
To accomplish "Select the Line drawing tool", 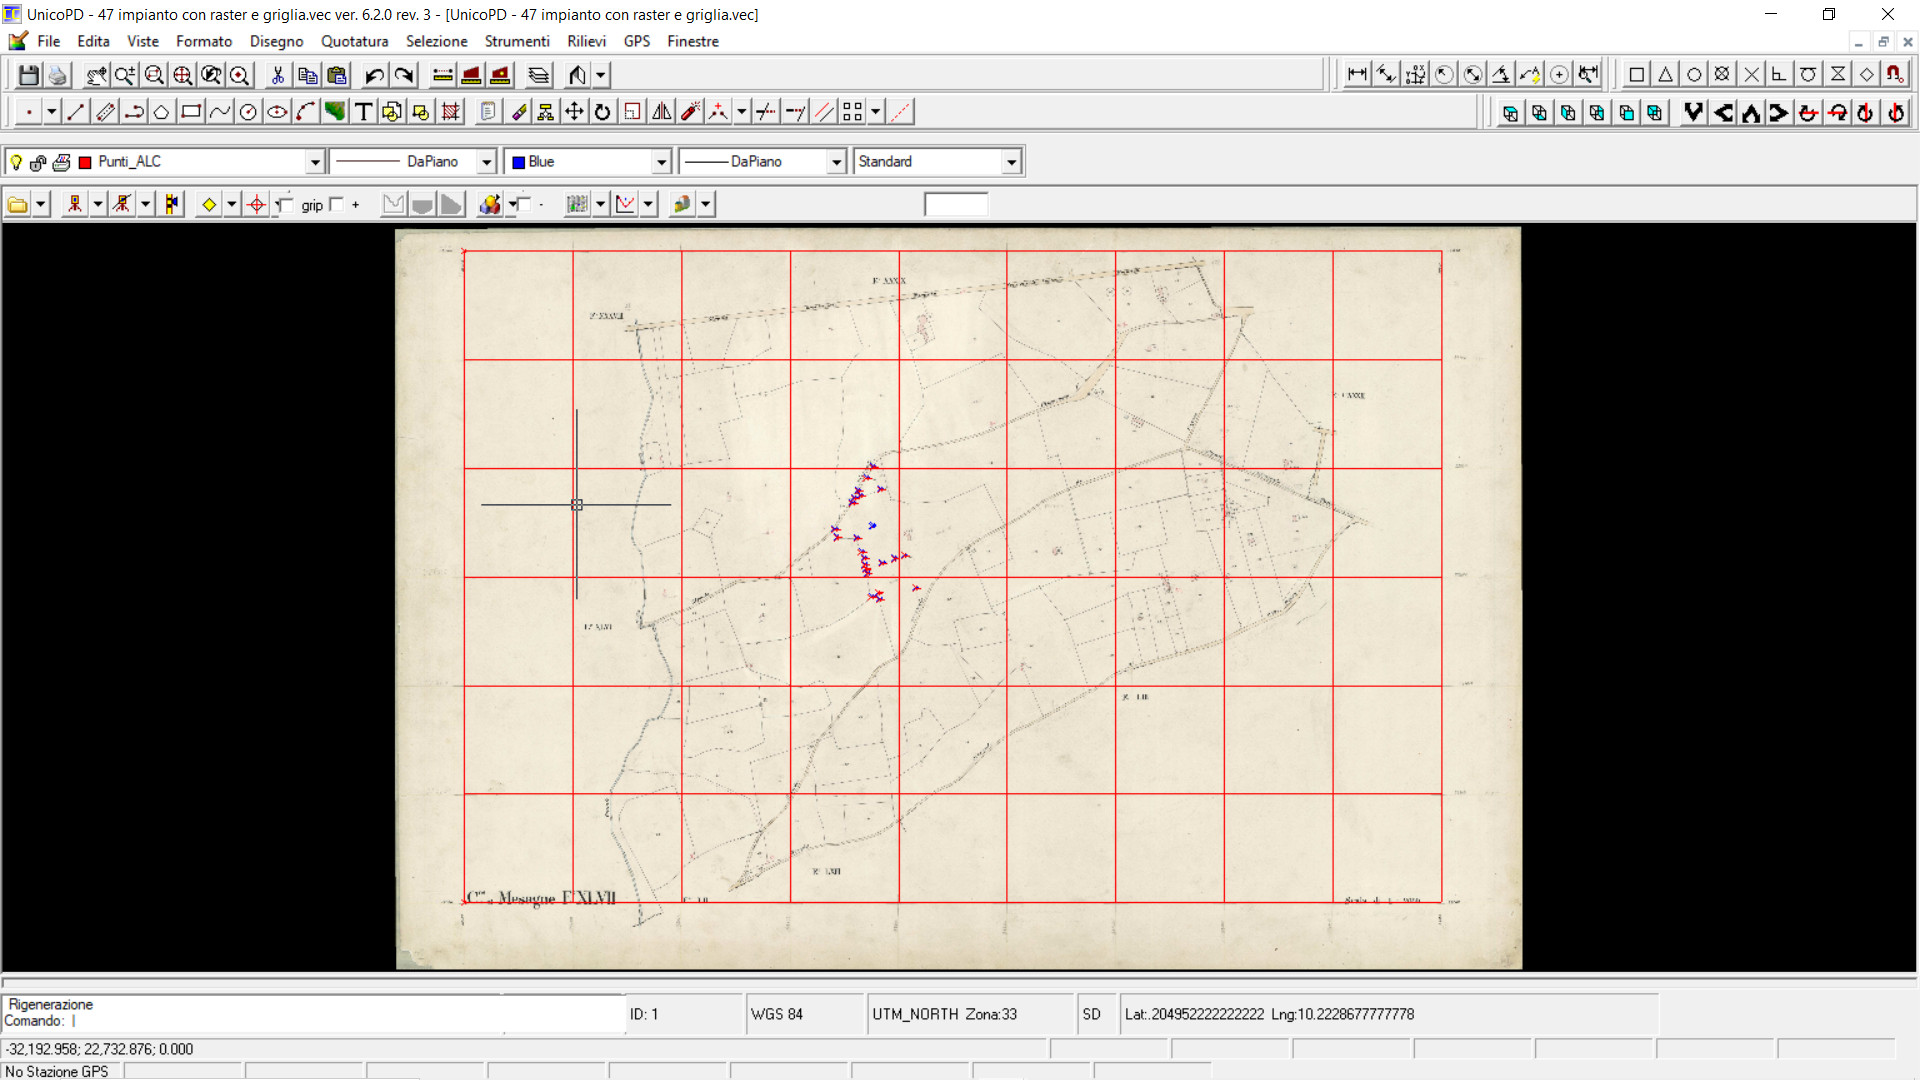I will point(76,112).
